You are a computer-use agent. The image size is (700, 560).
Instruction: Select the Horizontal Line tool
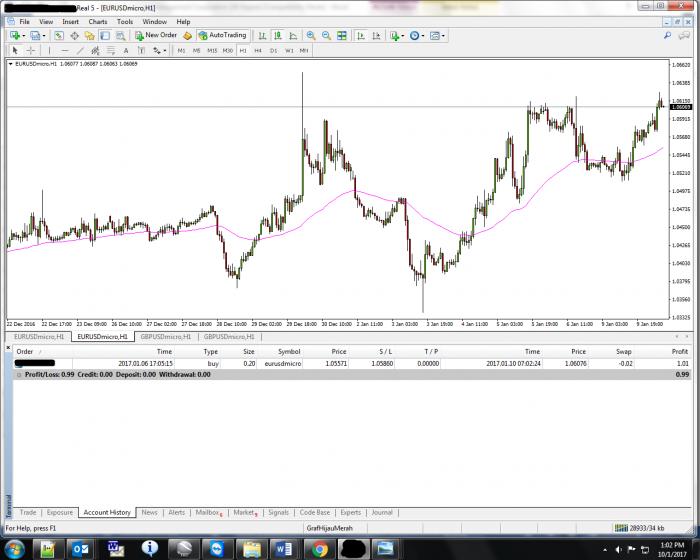(65, 50)
